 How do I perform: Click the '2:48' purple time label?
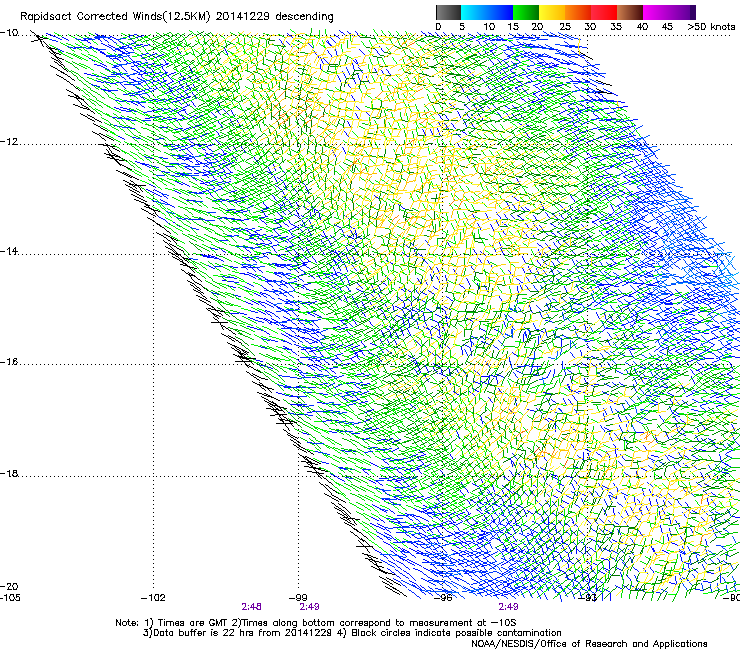tap(252, 607)
